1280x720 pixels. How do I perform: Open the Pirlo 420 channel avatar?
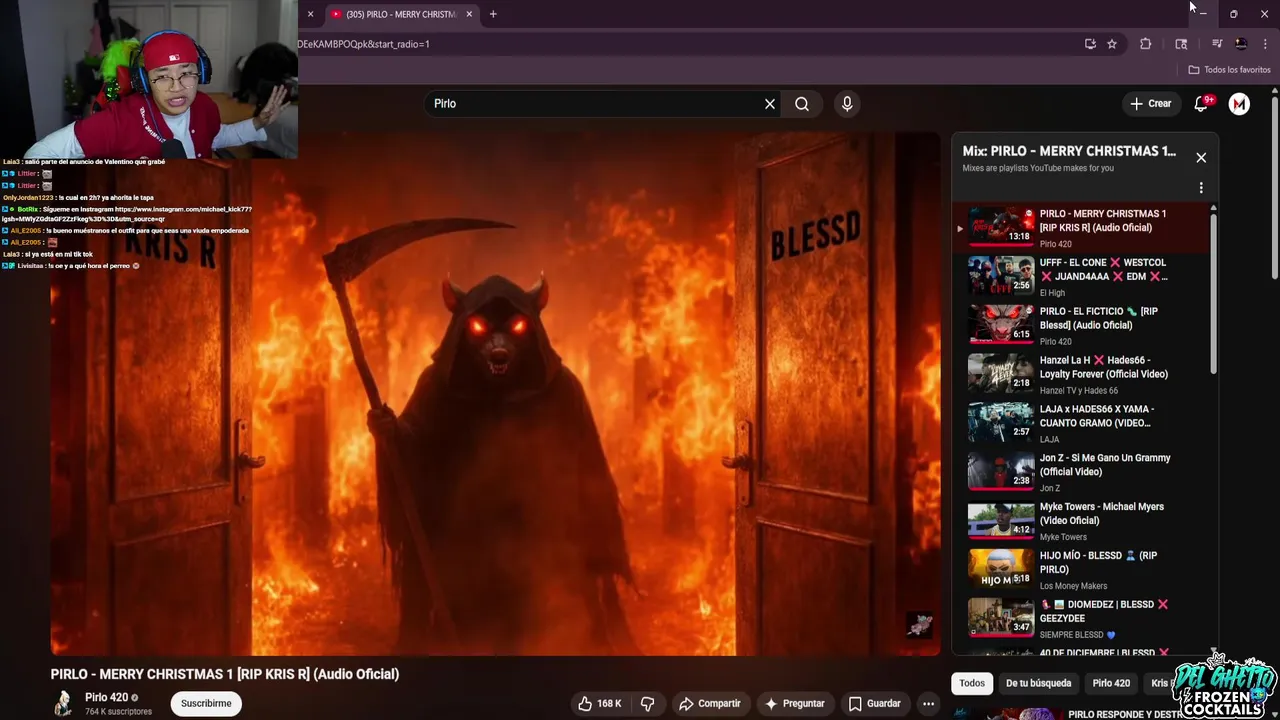63,703
